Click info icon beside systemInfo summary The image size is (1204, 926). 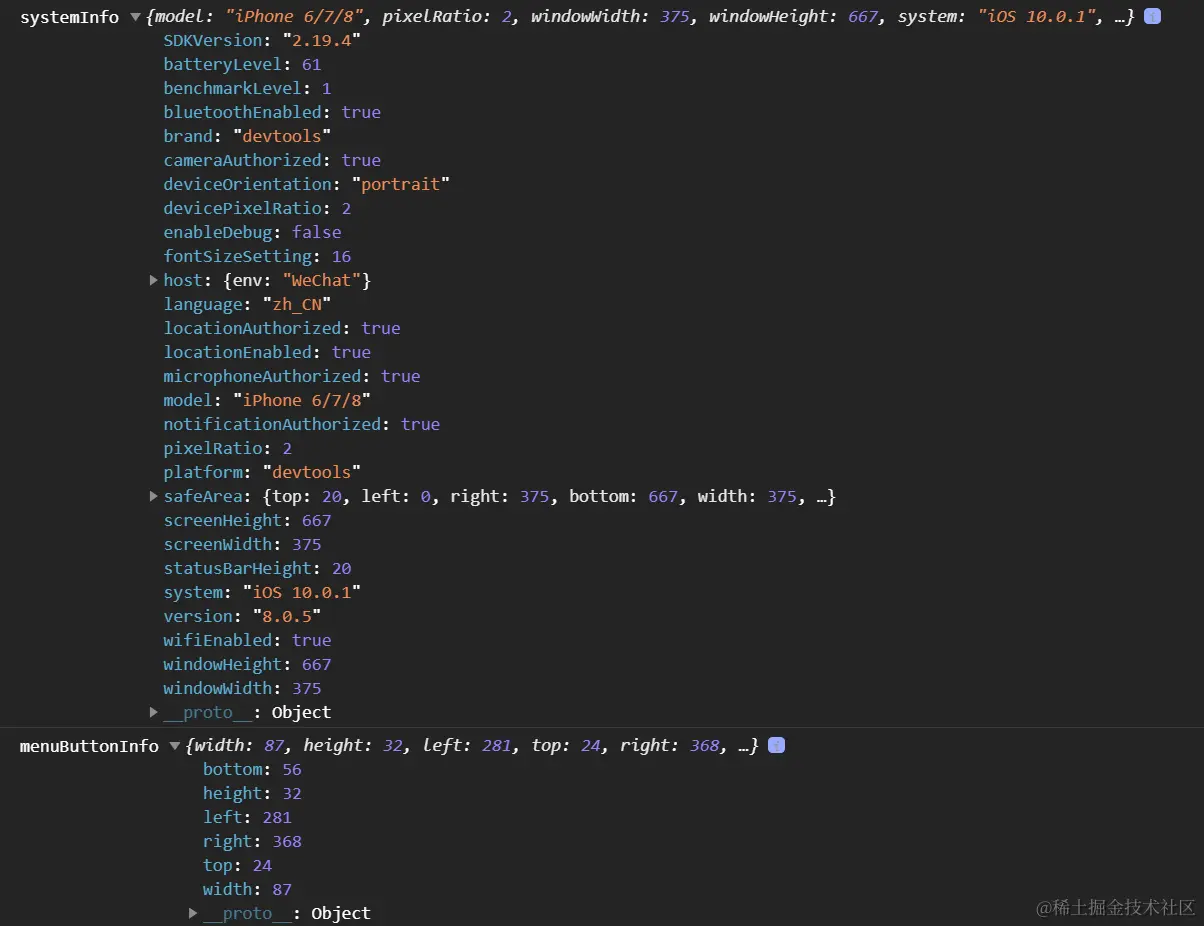1152,17
